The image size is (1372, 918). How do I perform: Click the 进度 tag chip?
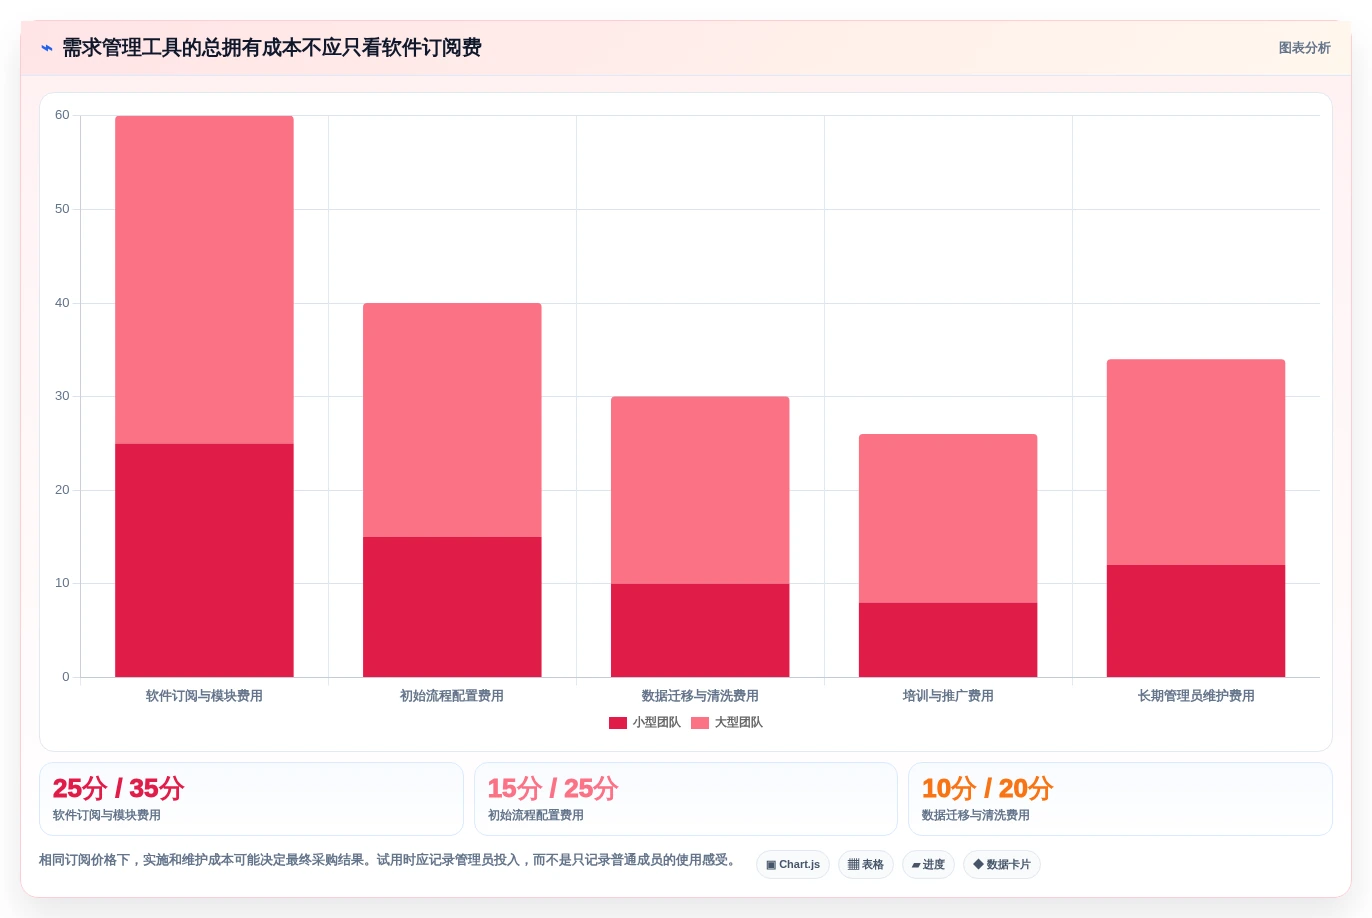[x=928, y=864]
